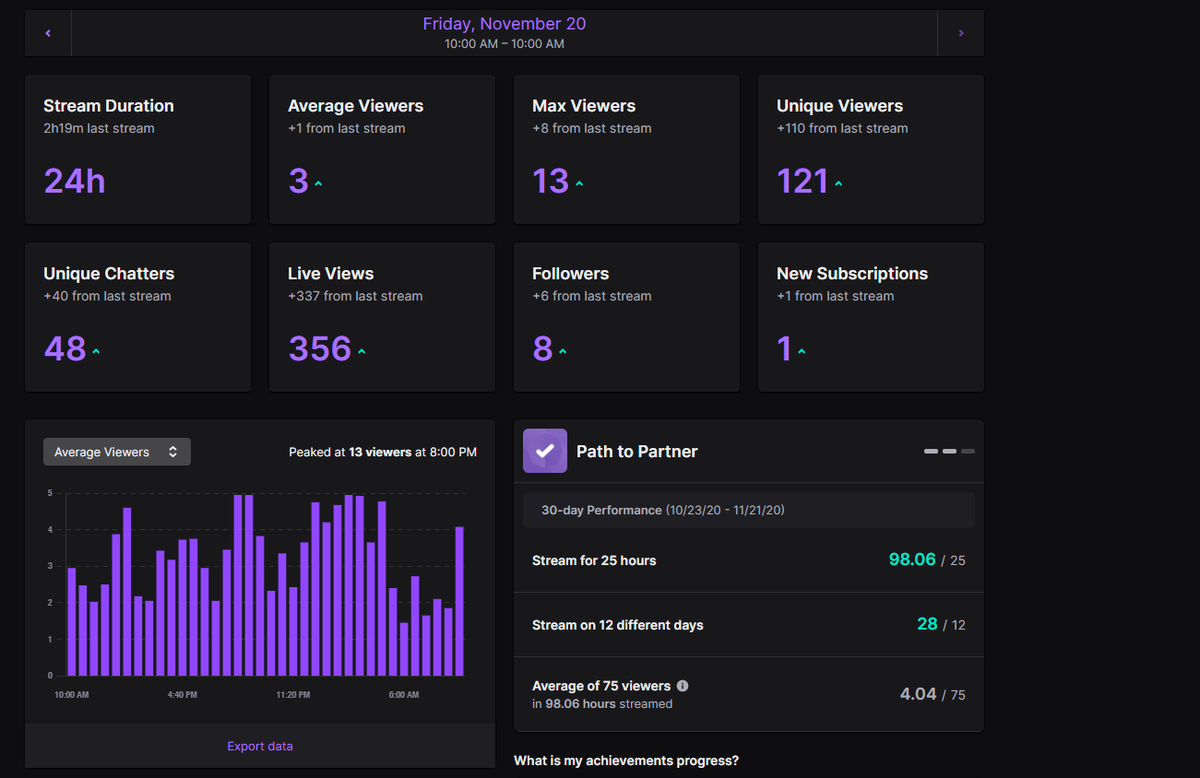1200x778 pixels.
Task: Click the 24h stream duration value
Action: click(74, 181)
